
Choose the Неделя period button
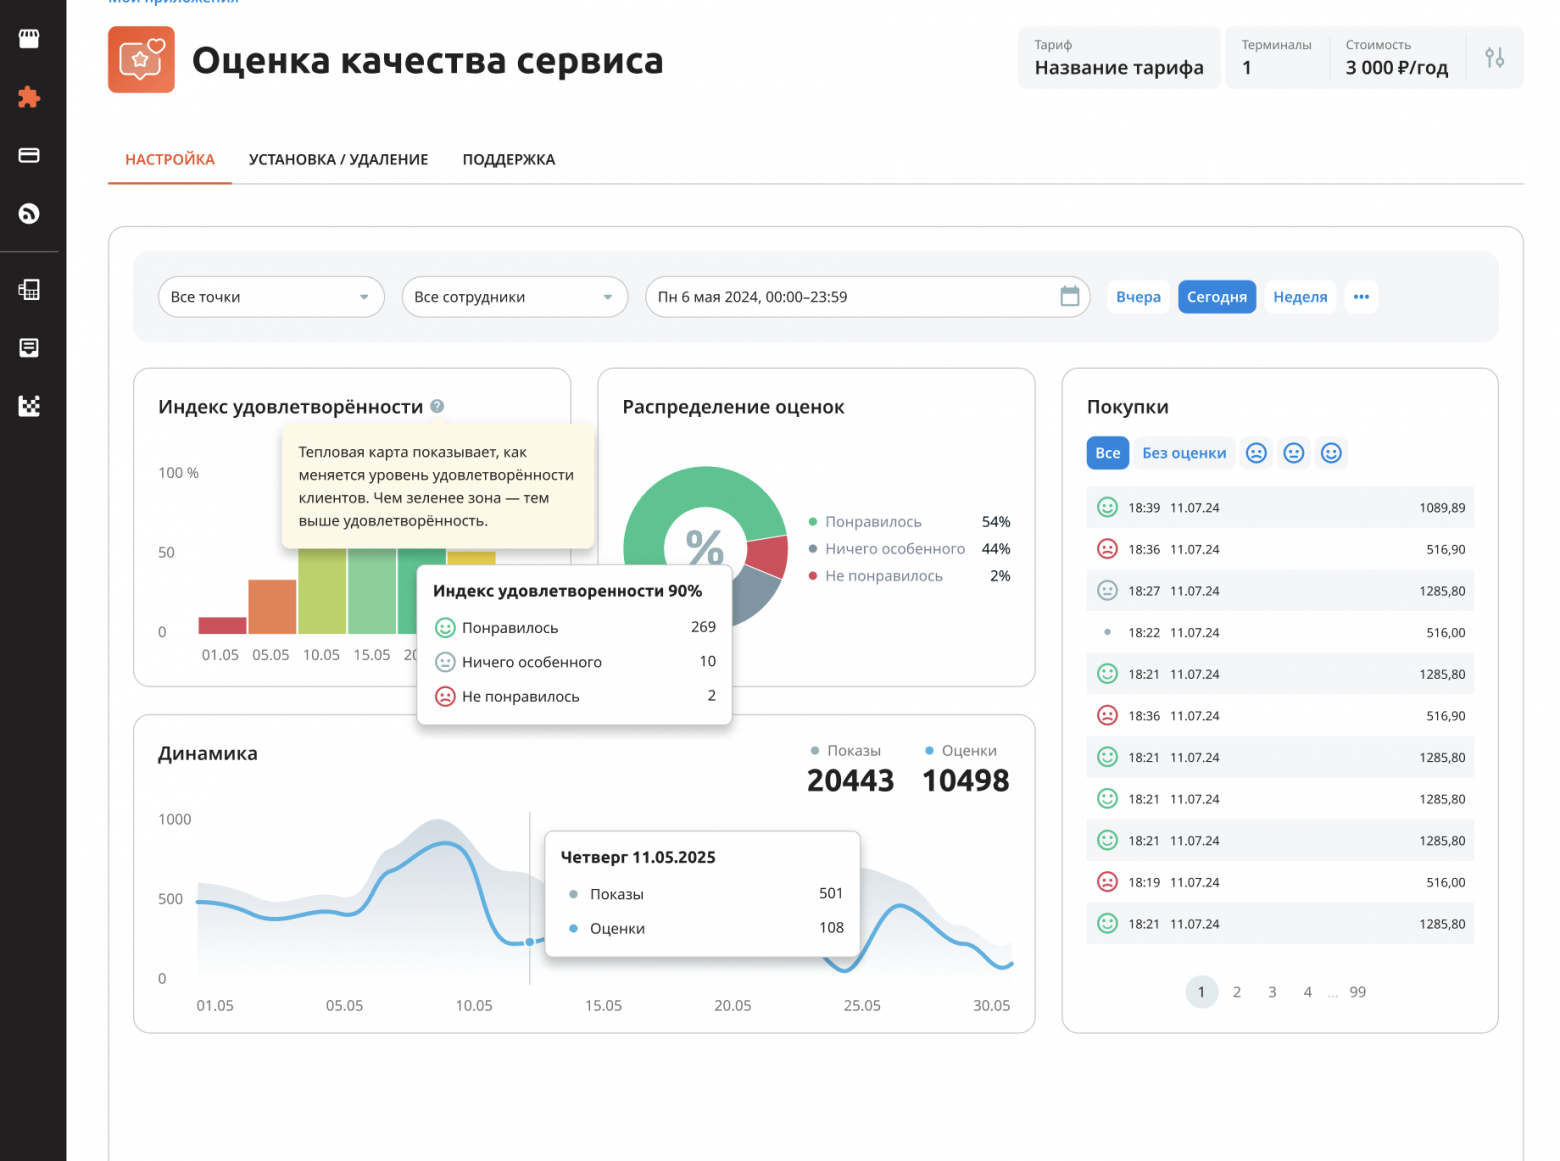coord(1300,297)
